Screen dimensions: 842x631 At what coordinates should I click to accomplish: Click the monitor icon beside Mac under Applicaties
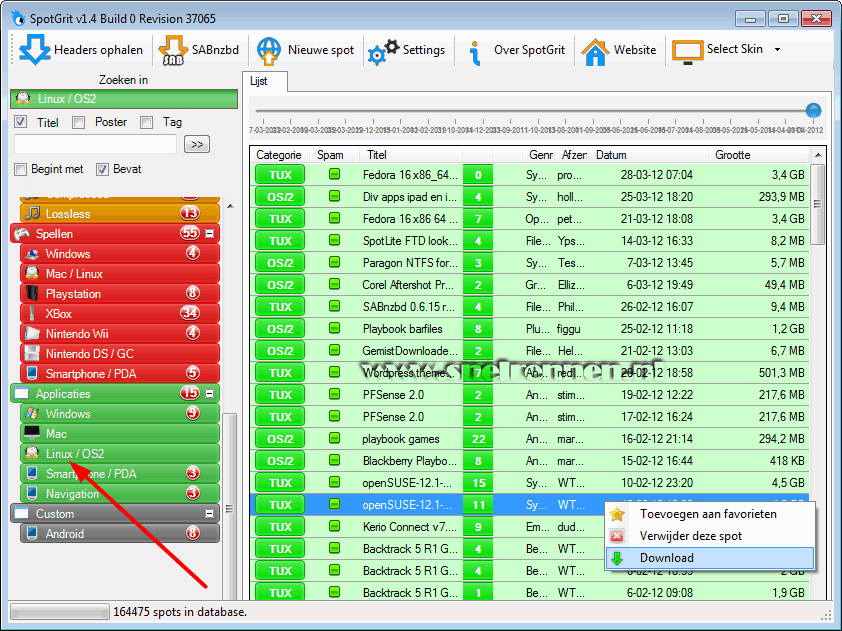[32, 433]
